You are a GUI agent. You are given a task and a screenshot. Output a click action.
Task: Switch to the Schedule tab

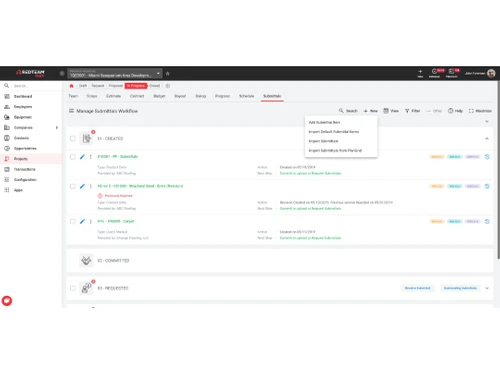(246, 96)
